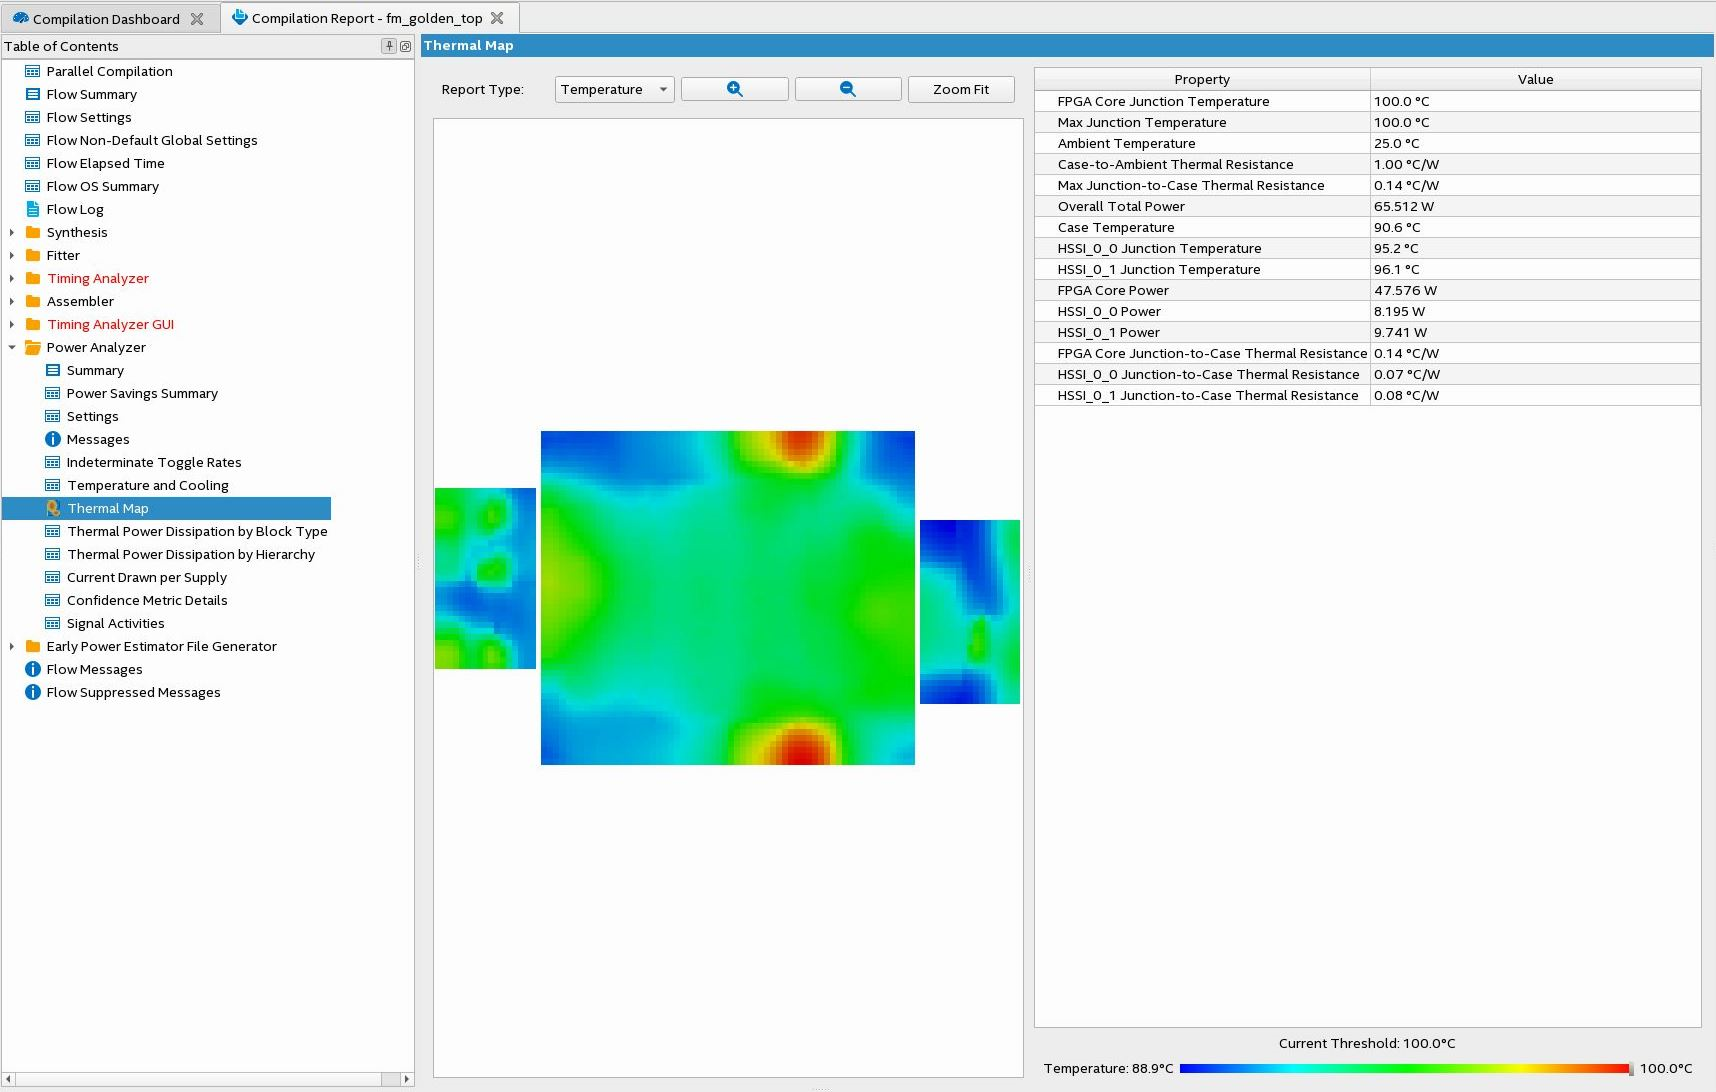Open Thermal Power Dissipation by Block Type

(x=197, y=531)
